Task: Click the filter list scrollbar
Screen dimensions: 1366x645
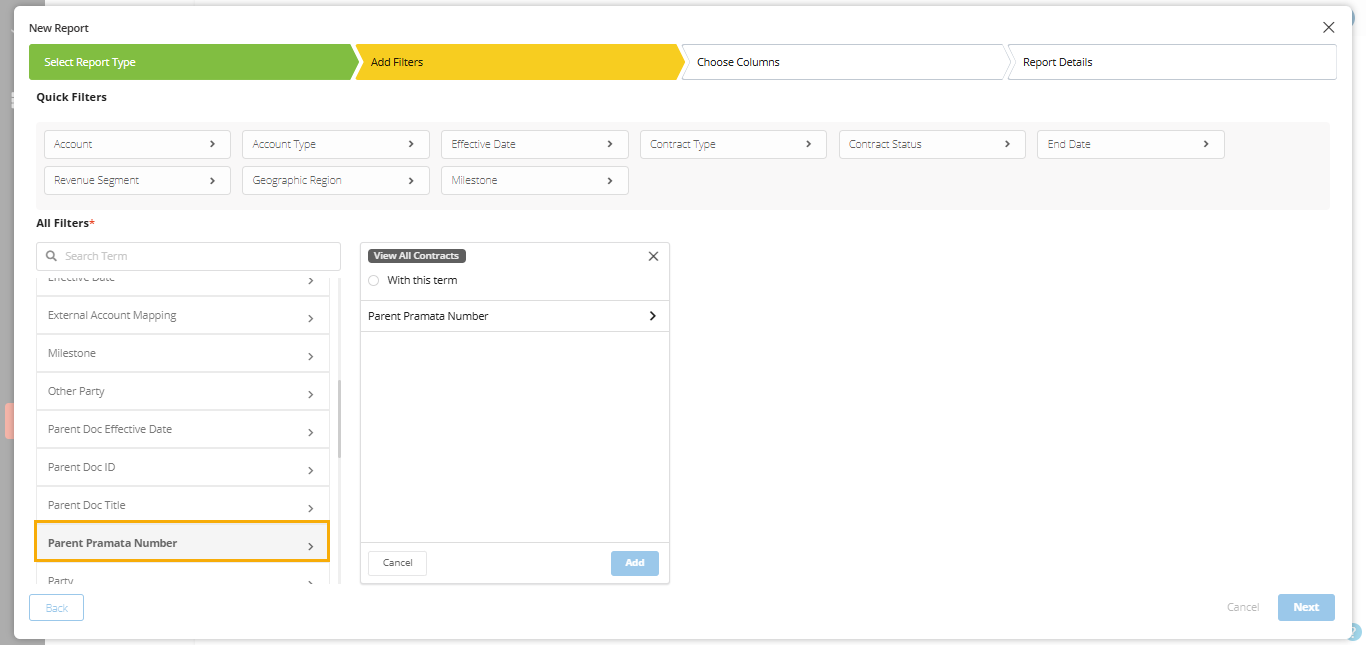Action: point(340,418)
